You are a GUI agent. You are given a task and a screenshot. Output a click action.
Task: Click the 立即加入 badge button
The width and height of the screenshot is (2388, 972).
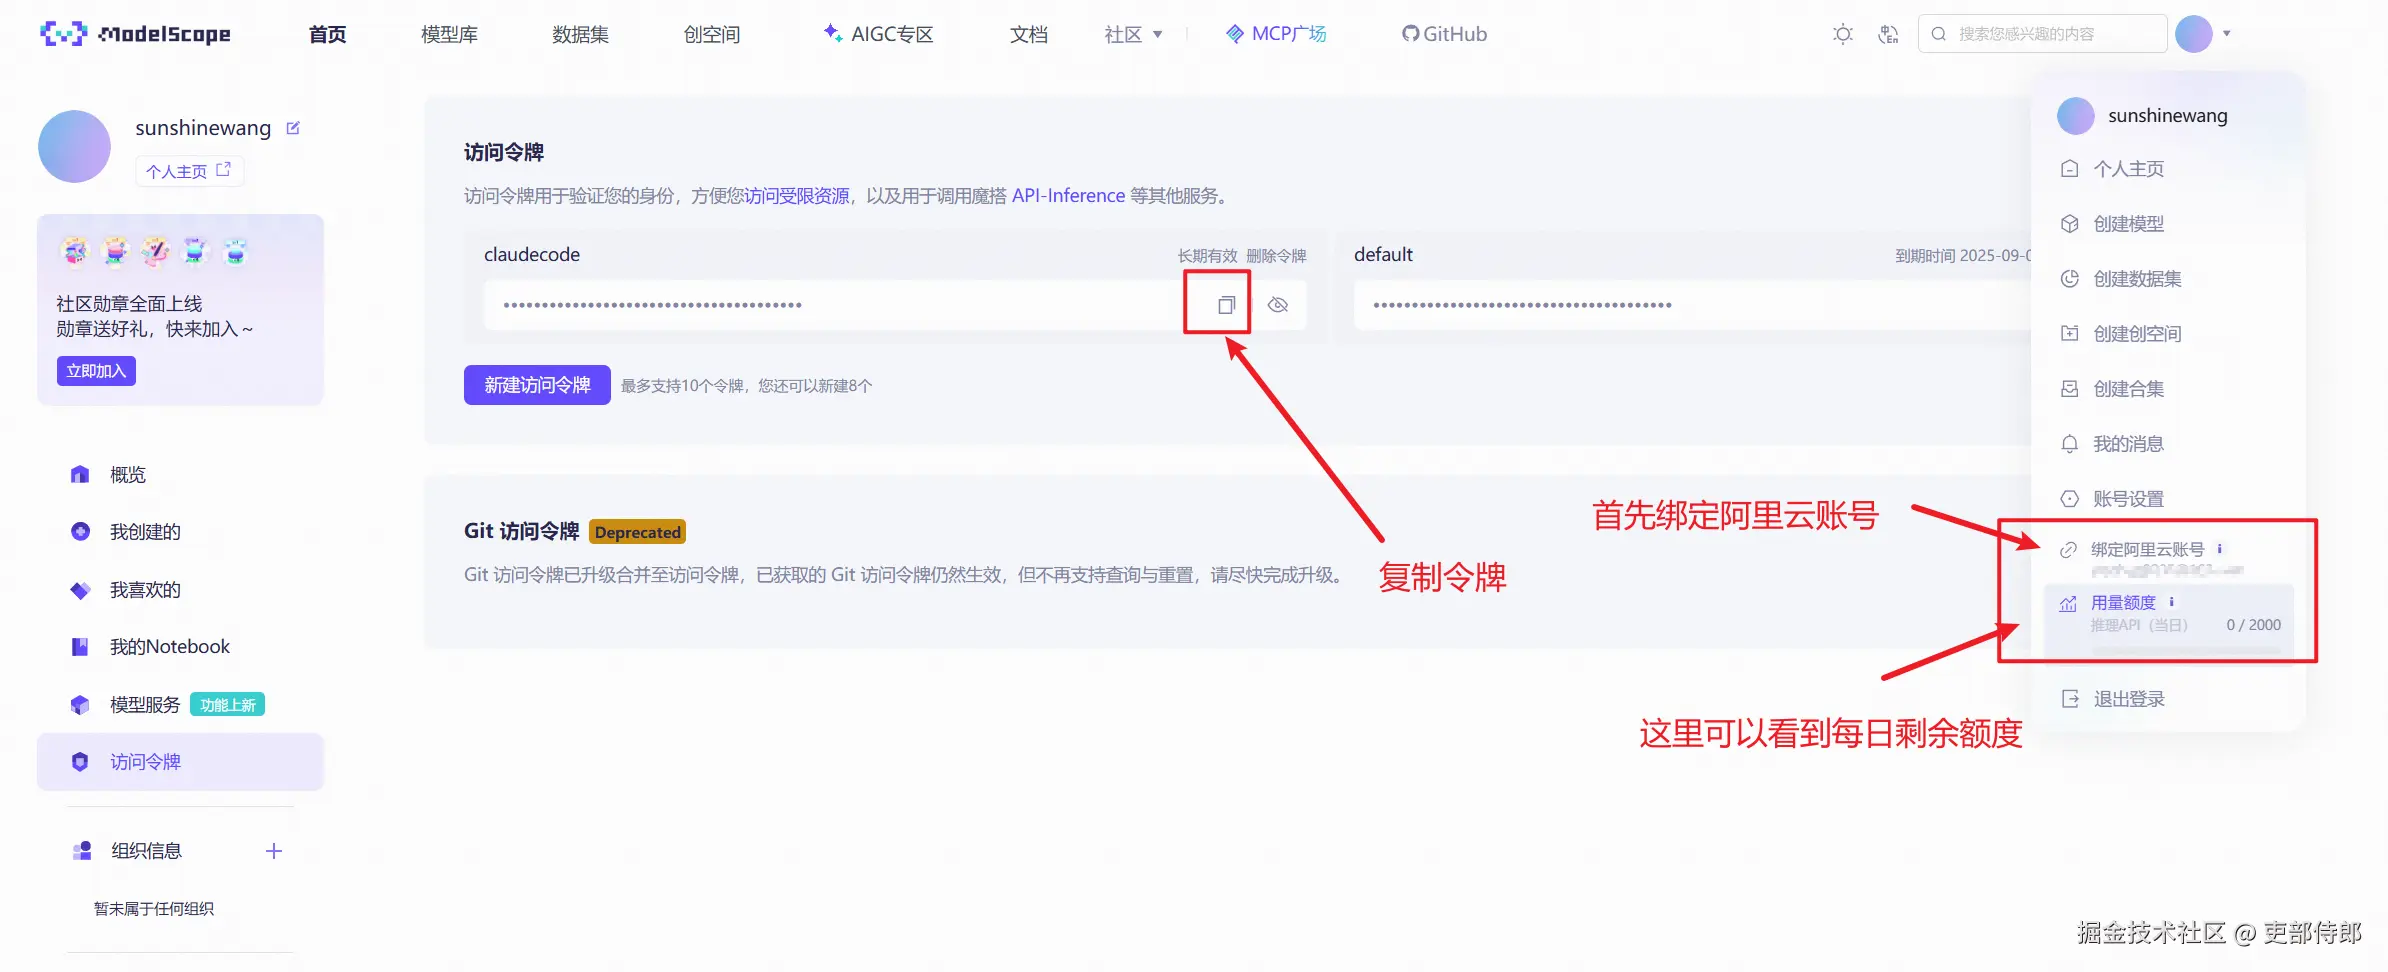pyautogui.click(x=96, y=371)
